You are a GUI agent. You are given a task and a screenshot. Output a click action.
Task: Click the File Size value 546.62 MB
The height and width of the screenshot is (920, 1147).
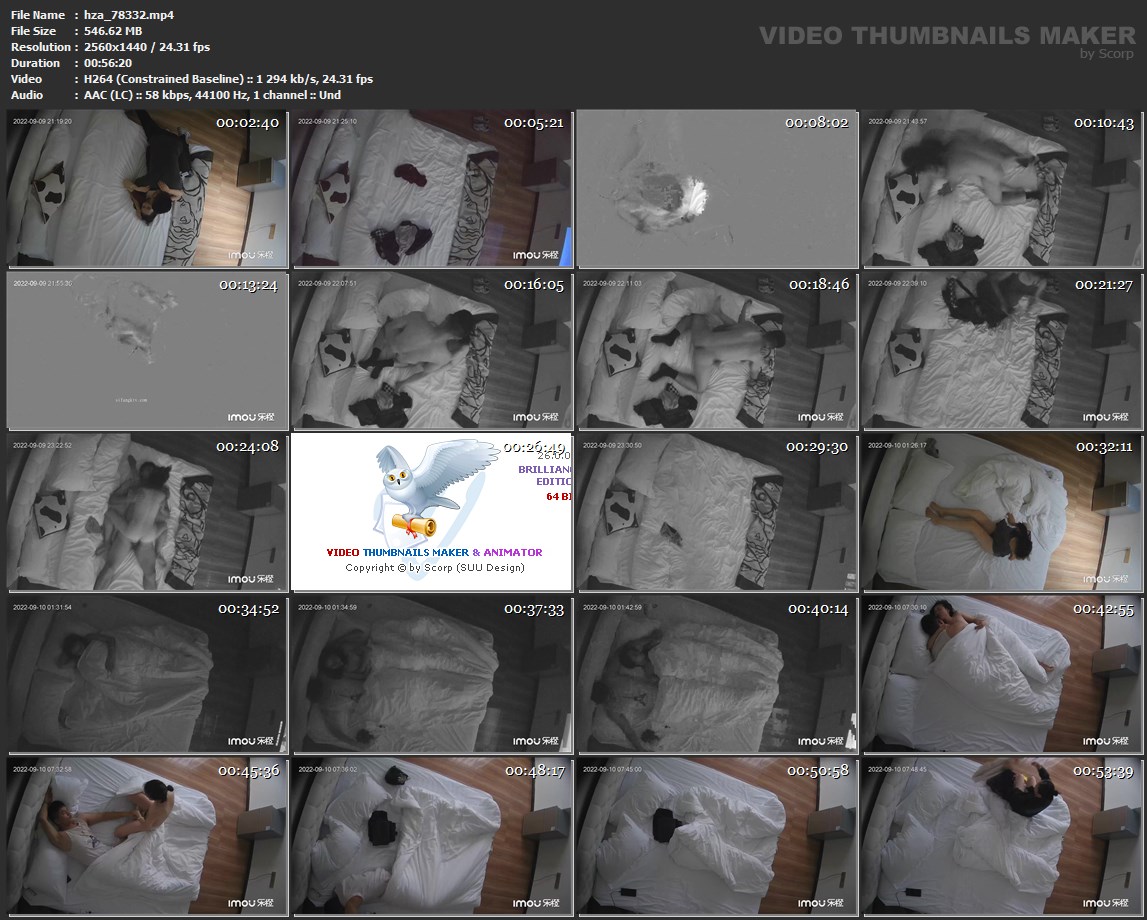[x=113, y=31]
